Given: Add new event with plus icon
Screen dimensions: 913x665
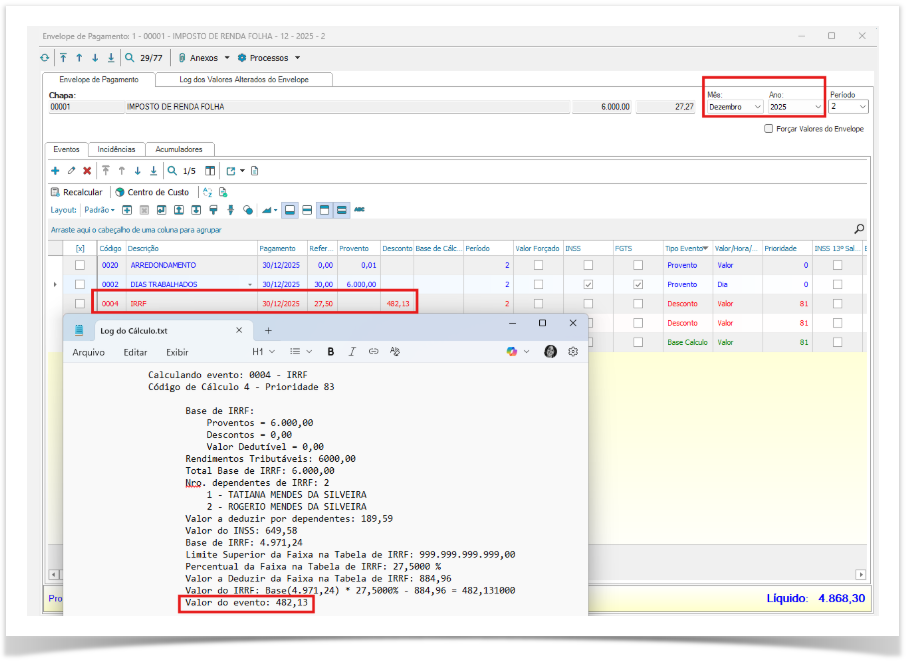Looking at the screenshot, I should pyautogui.click(x=55, y=171).
